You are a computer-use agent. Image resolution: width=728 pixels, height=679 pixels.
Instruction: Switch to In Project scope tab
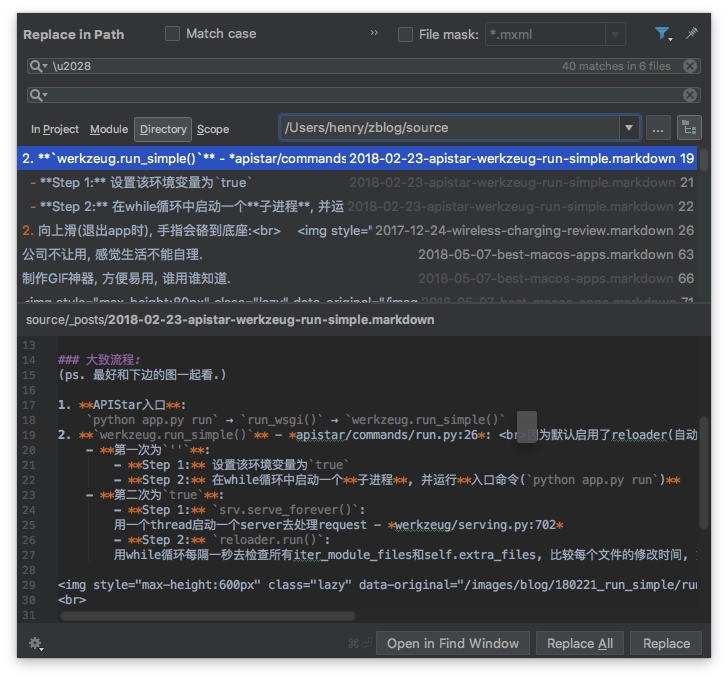click(55, 129)
